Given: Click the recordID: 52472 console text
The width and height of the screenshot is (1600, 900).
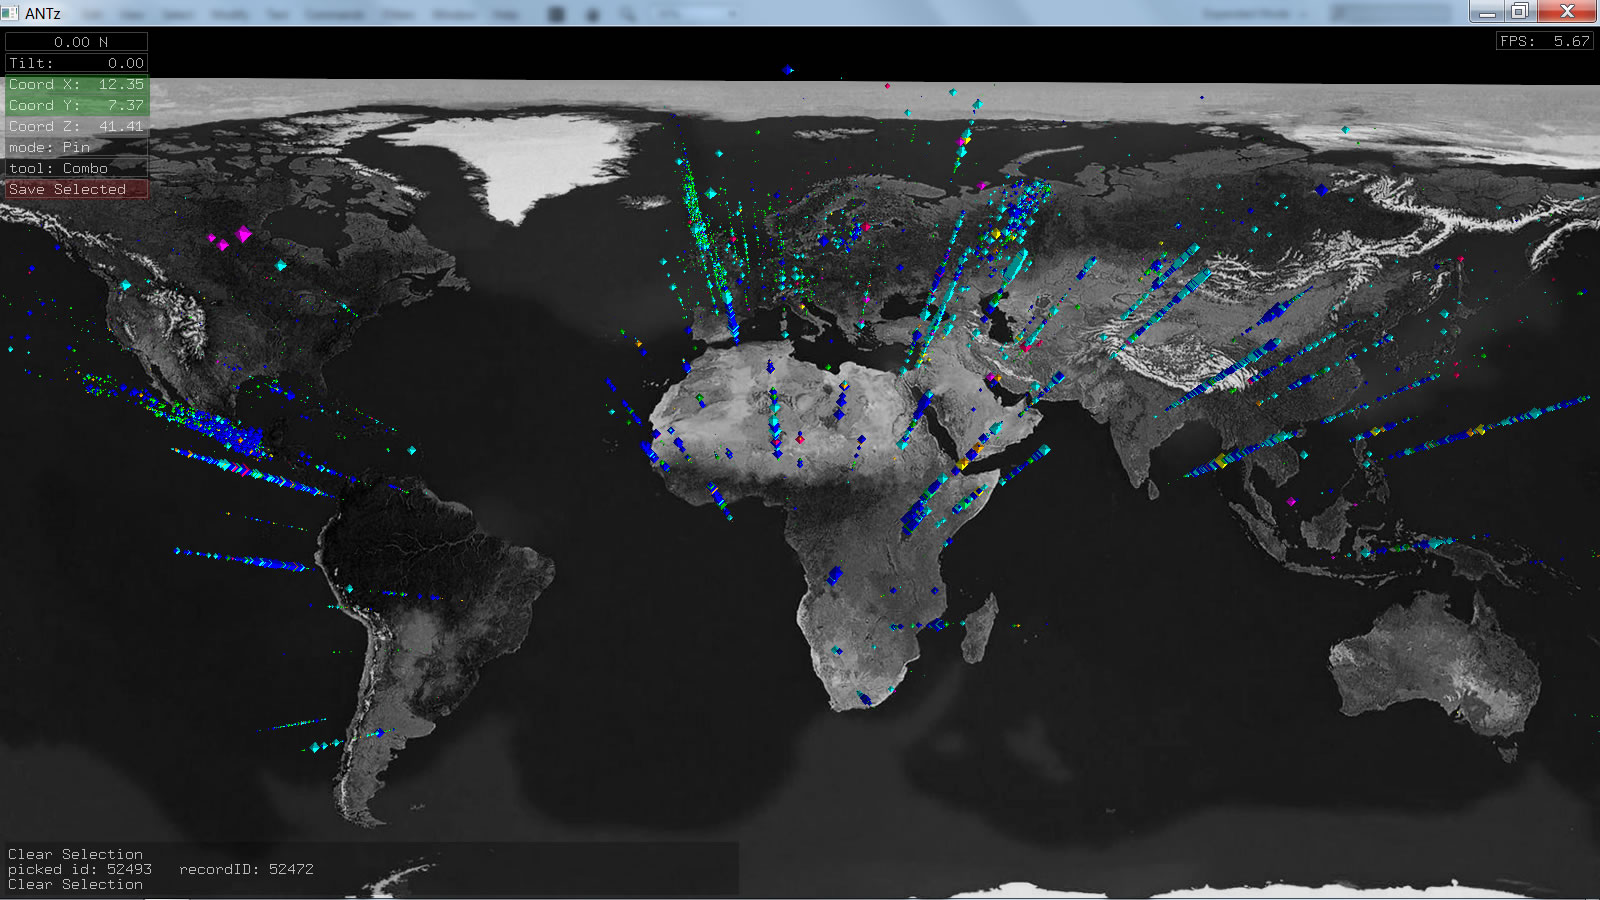Looking at the screenshot, I should pos(246,869).
